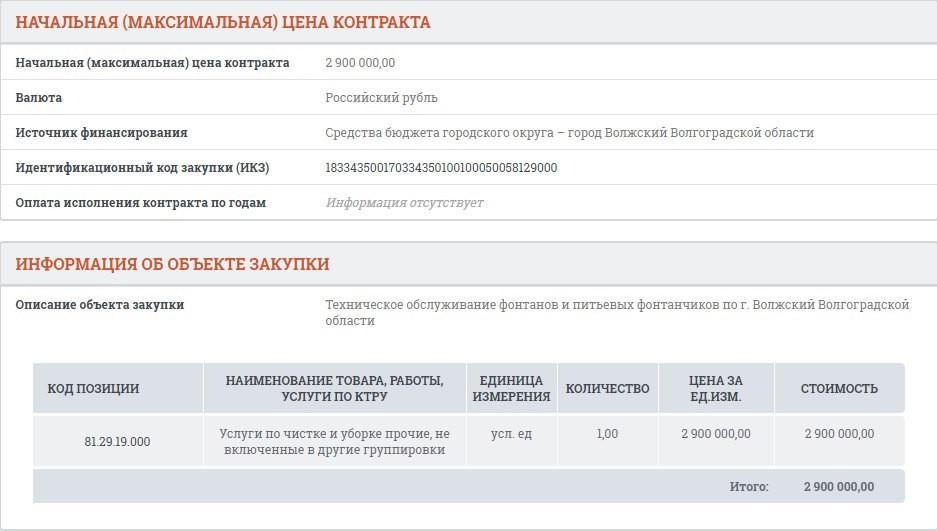
Task: Click the 'Услуги по чистке и уборке прочие' cell
Action: pyautogui.click(x=335, y=441)
